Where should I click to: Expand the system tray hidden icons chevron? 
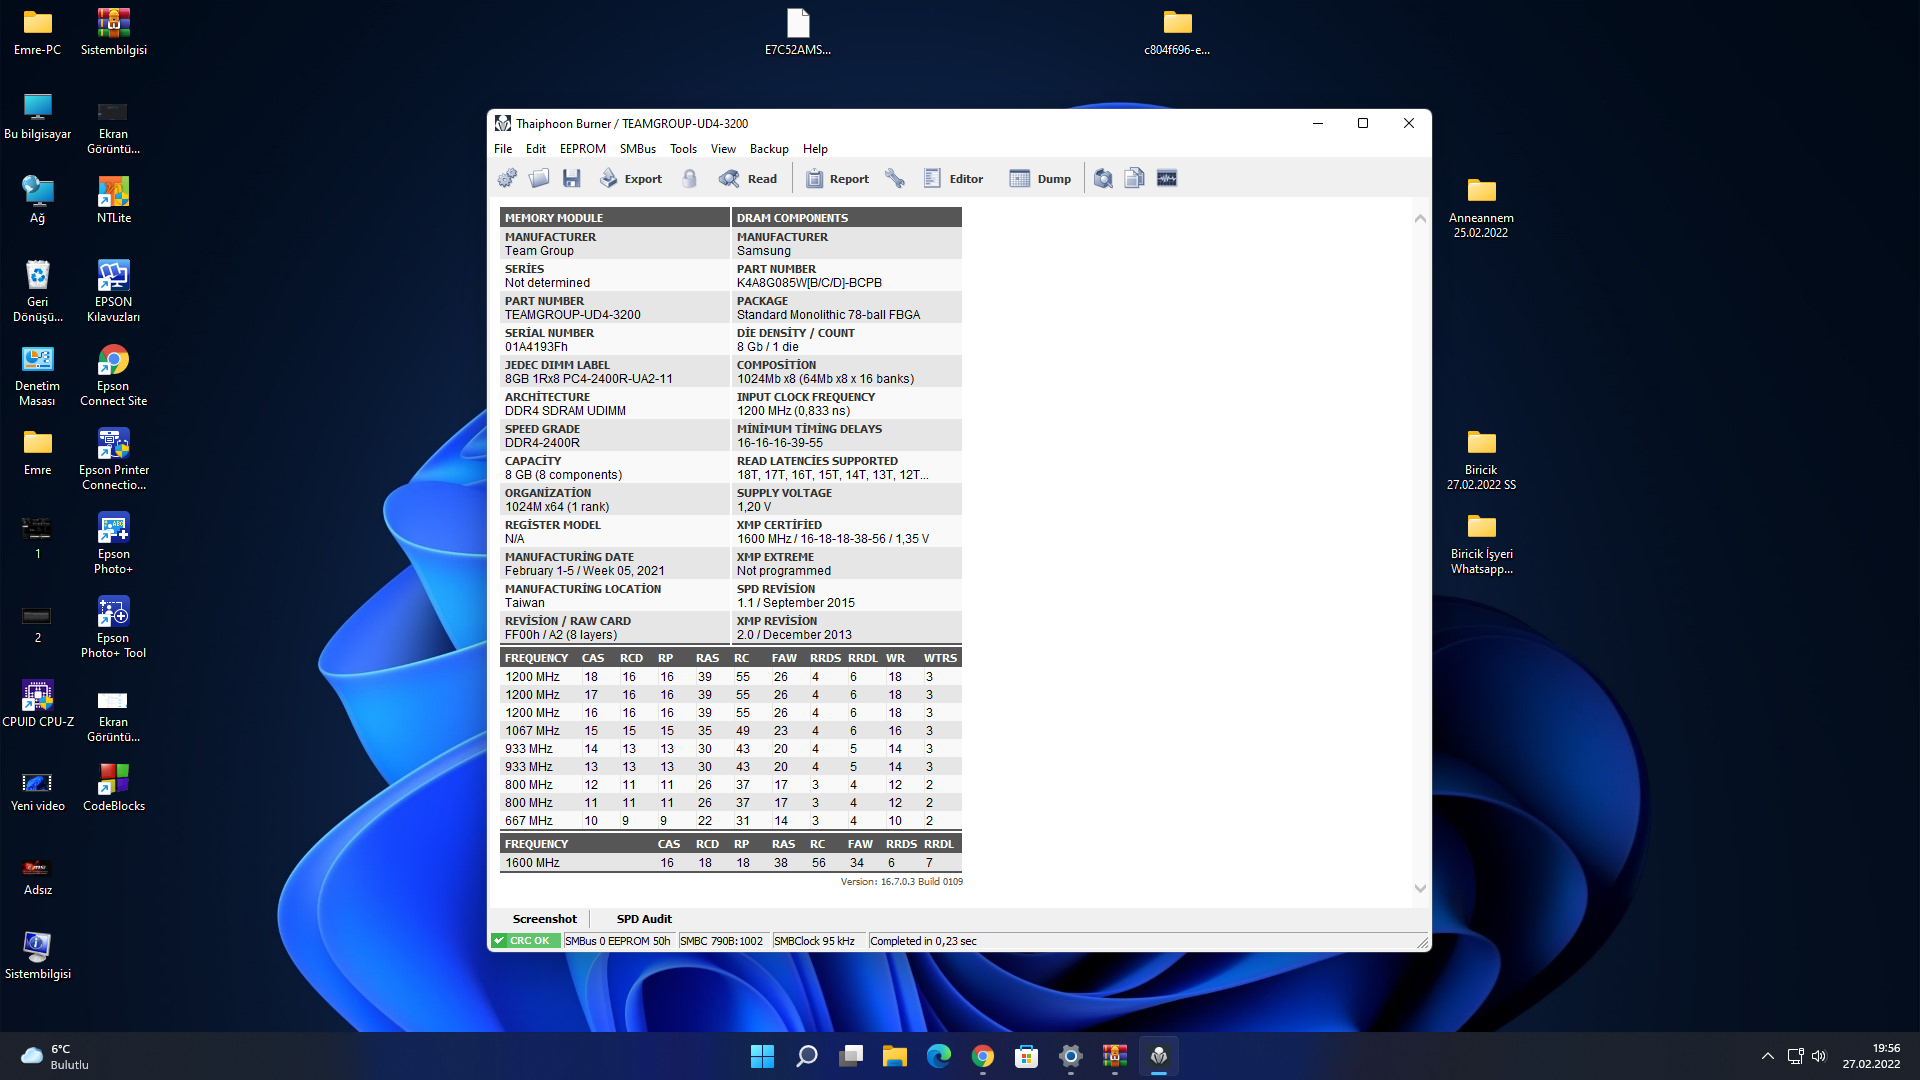(1767, 1056)
